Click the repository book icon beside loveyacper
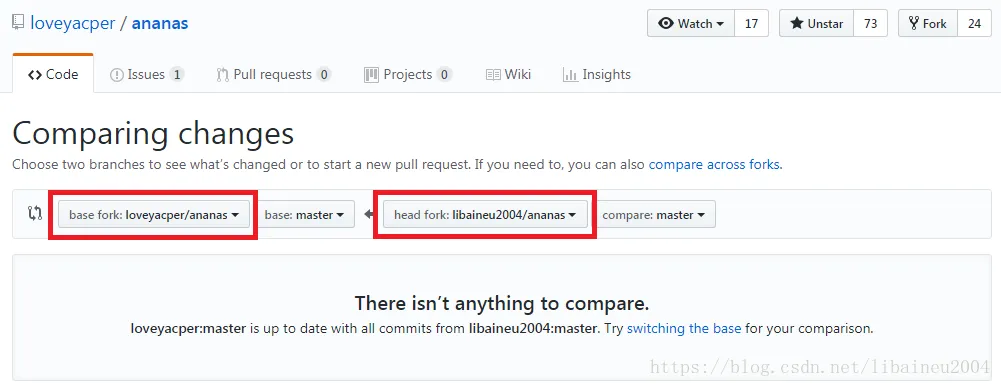The image size is (1001, 387). click(18, 24)
